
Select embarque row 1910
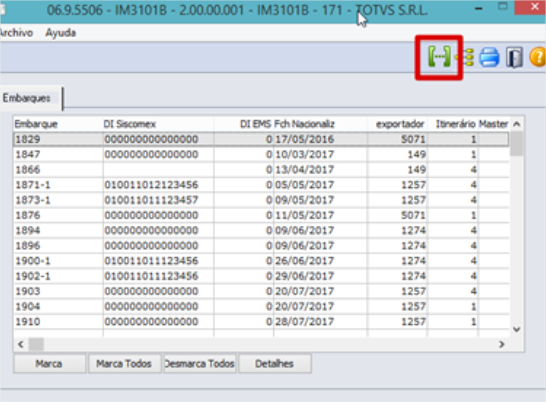(261, 322)
